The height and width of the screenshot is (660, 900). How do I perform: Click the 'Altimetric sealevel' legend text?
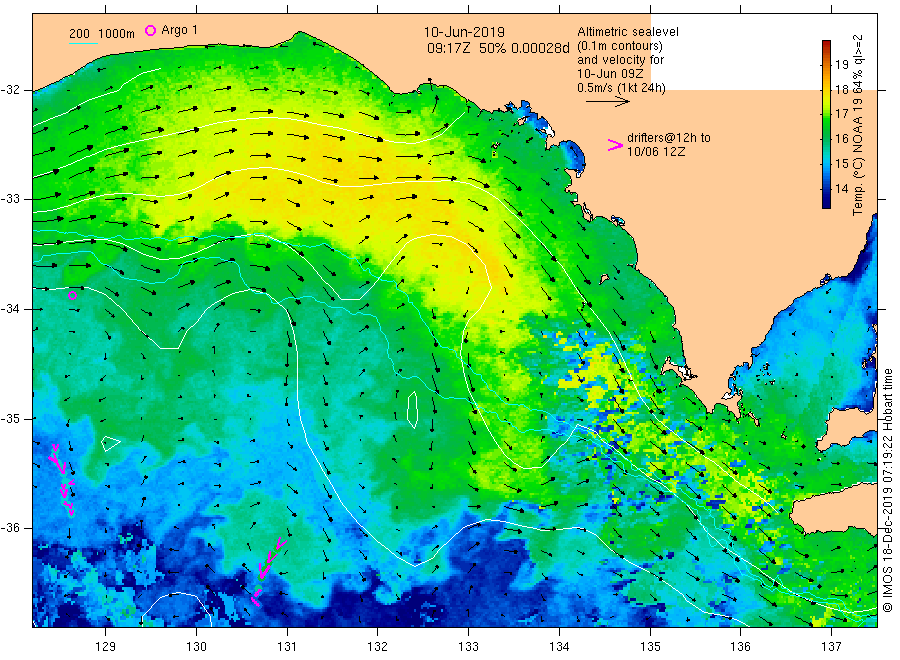click(x=627, y=32)
